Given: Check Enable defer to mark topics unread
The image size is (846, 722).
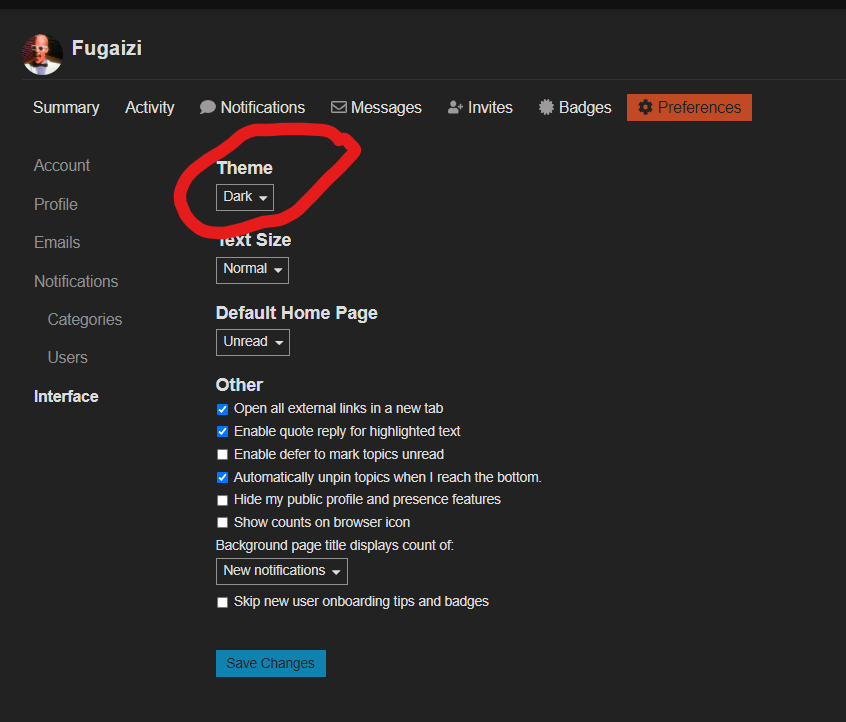Looking at the screenshot, I should 222,455.
